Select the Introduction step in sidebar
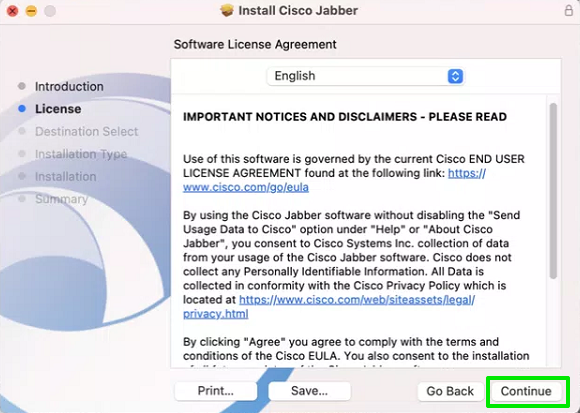 tap(69, 87)
